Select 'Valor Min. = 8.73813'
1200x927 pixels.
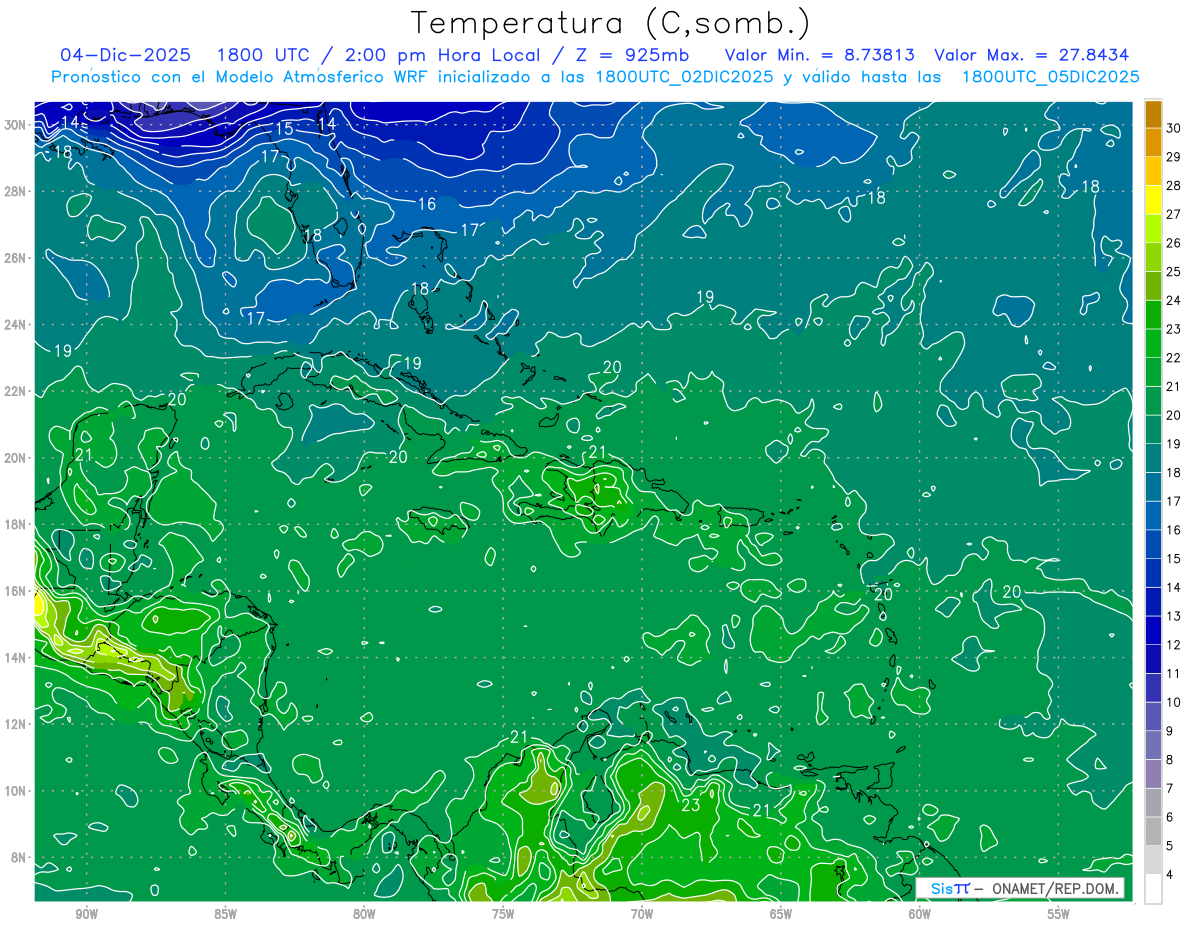pyautogui.click(x=820, y=55)
